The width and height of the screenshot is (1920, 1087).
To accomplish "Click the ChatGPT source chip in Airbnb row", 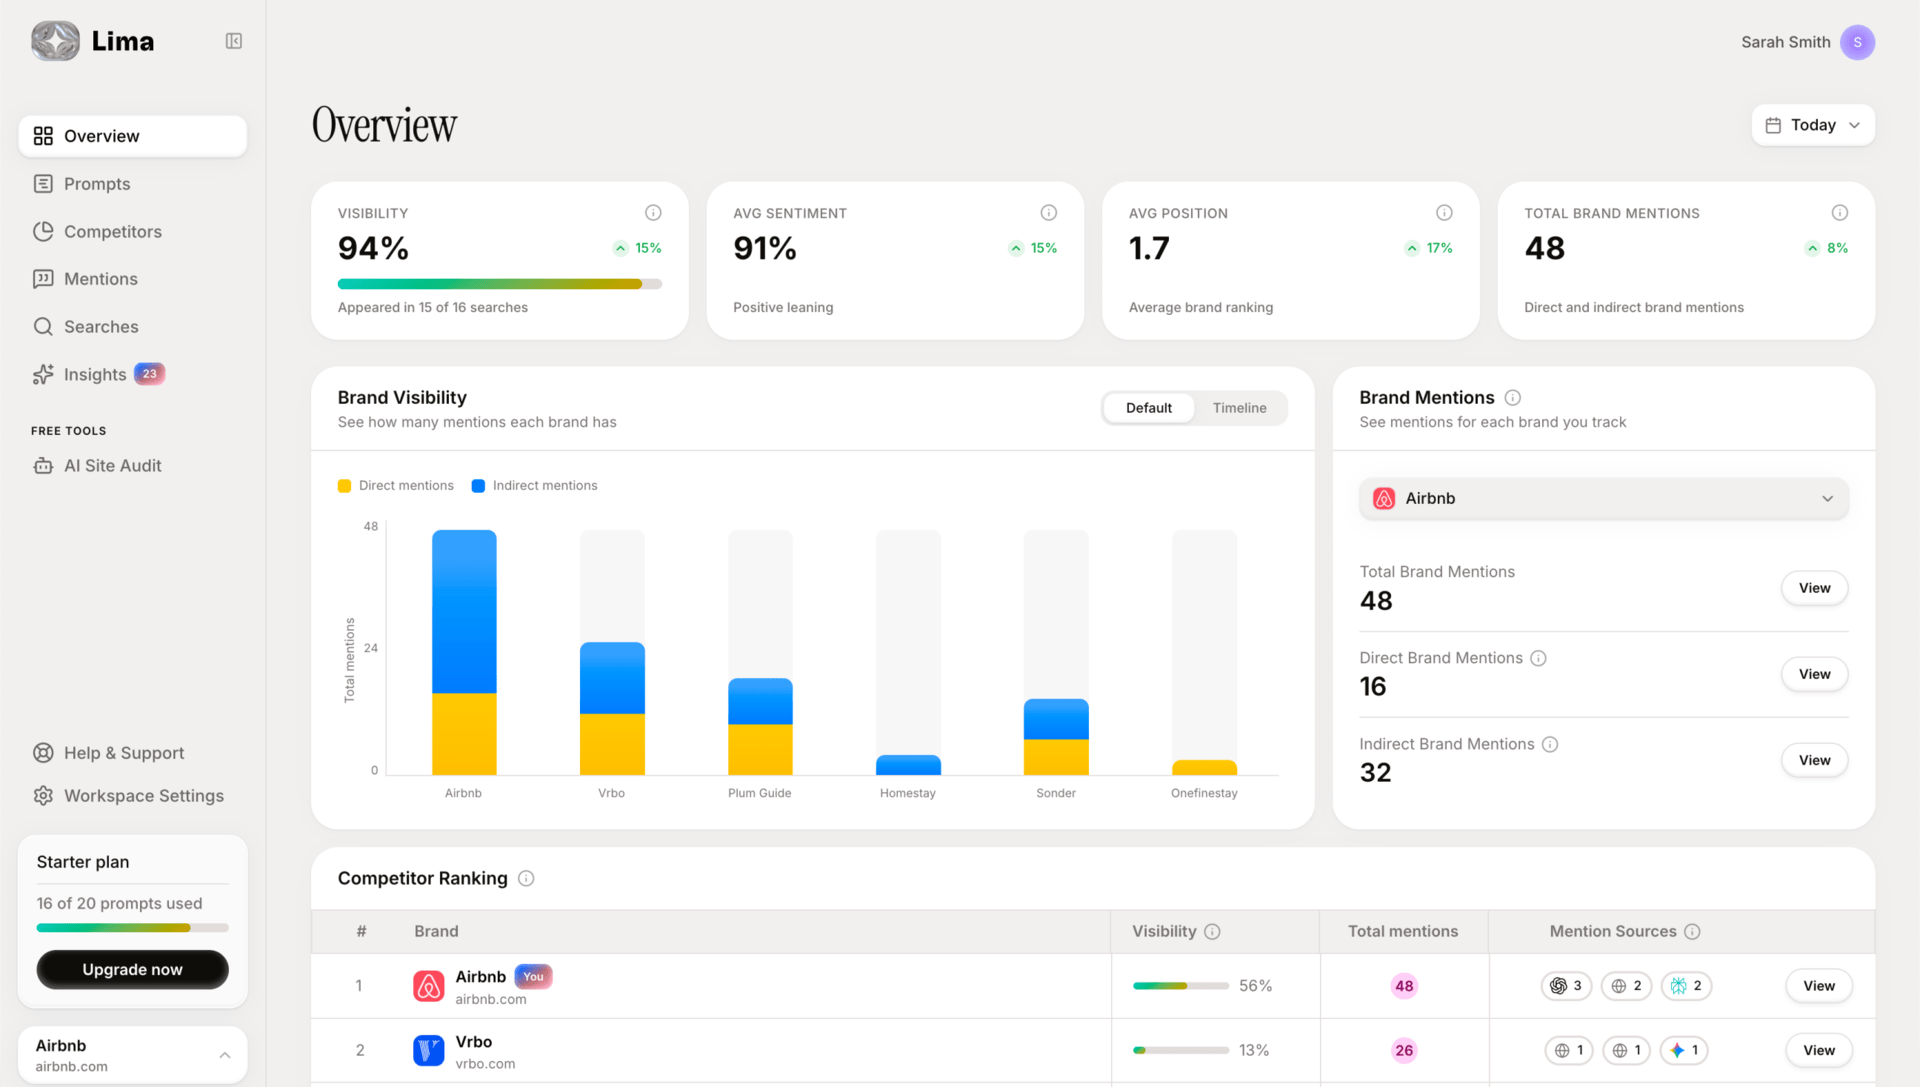I will click(1566, 986).
